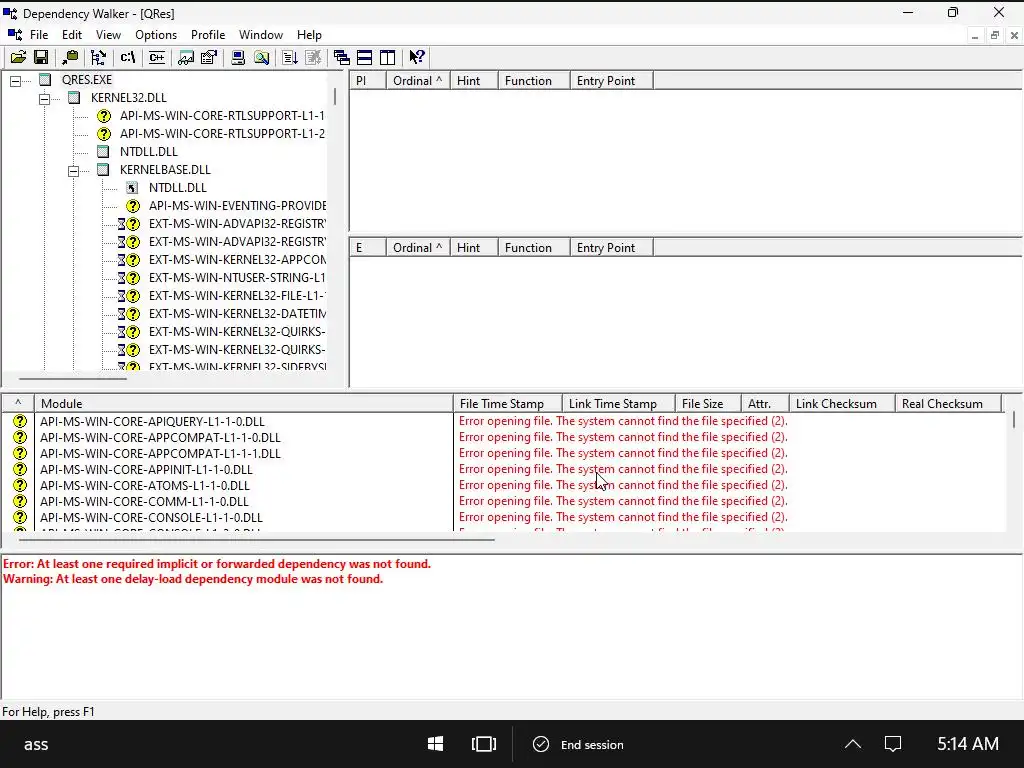The height and width of the screenshot is (768, 1024).
Task: Open the View menu
Action: click(108, 35)
